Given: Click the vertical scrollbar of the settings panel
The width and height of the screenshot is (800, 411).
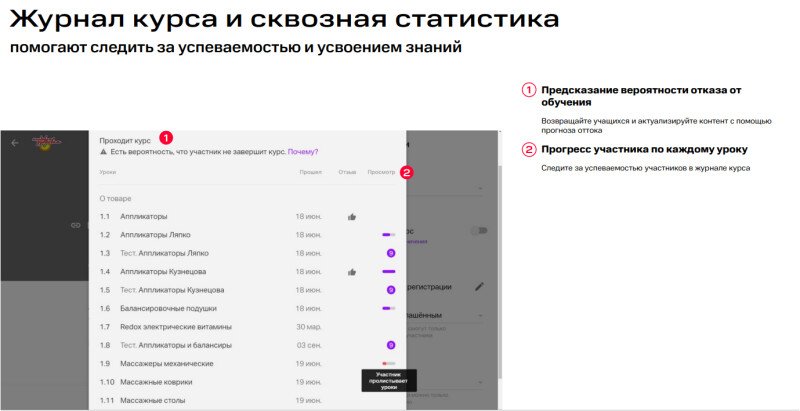Looking at the screenshot, I should (500, 270).
